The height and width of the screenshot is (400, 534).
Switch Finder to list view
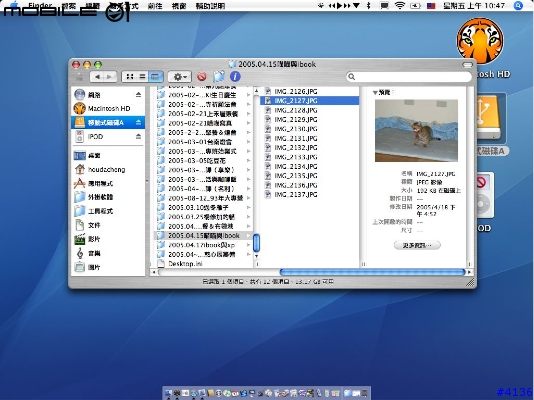[x=142, y=77]
